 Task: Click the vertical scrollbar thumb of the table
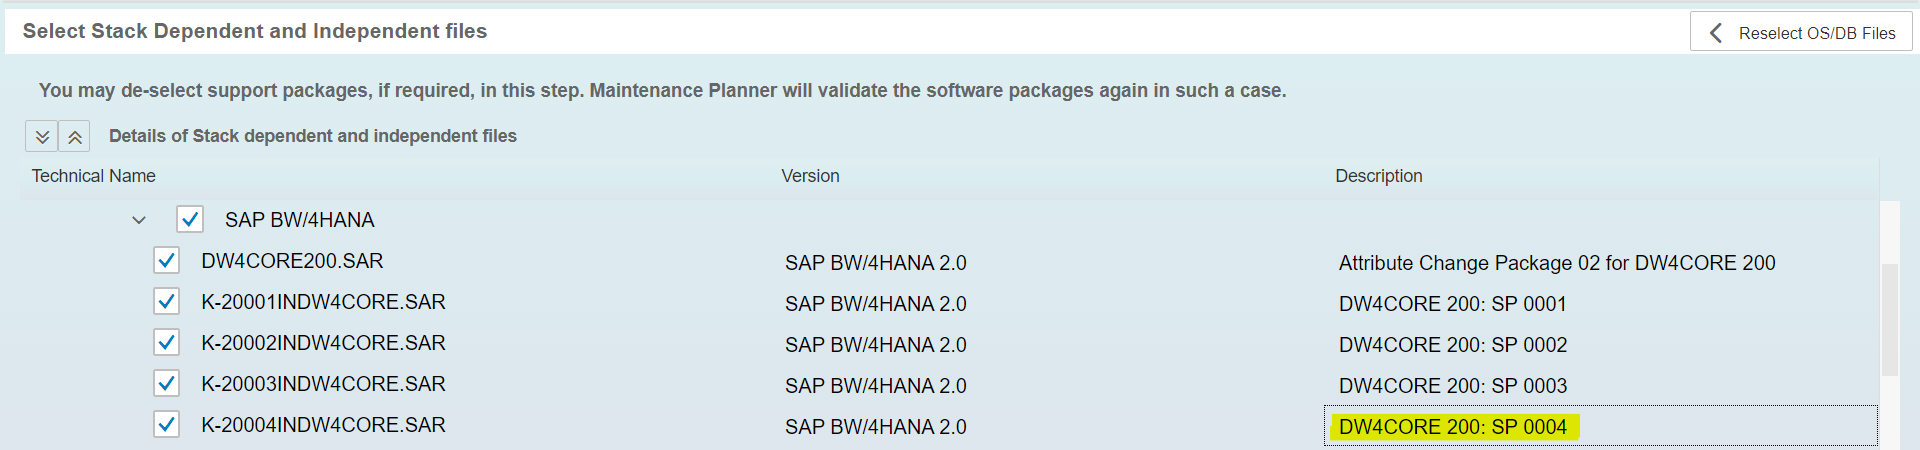click(x=1889, y=320)
